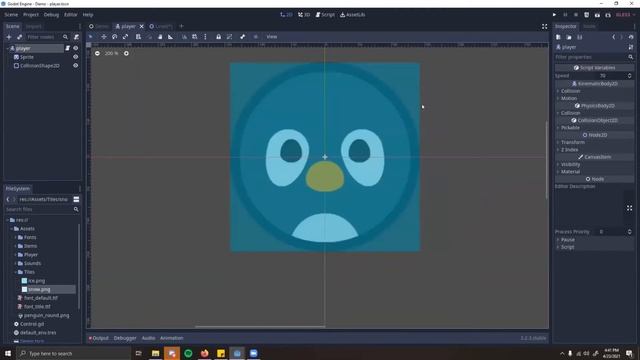Screen dimensions: 640x360
Task: Collapse the Tiles folder in FileSystem
Action: pos(16,272)
